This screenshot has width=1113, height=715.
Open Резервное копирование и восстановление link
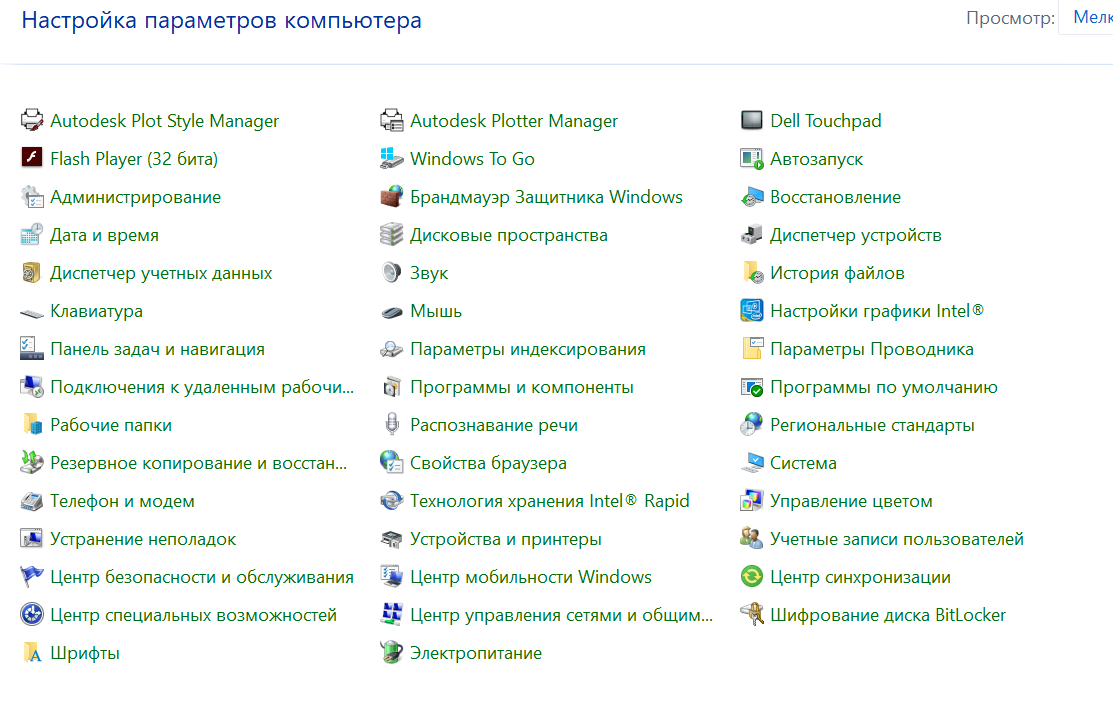[x=198, y=463]
